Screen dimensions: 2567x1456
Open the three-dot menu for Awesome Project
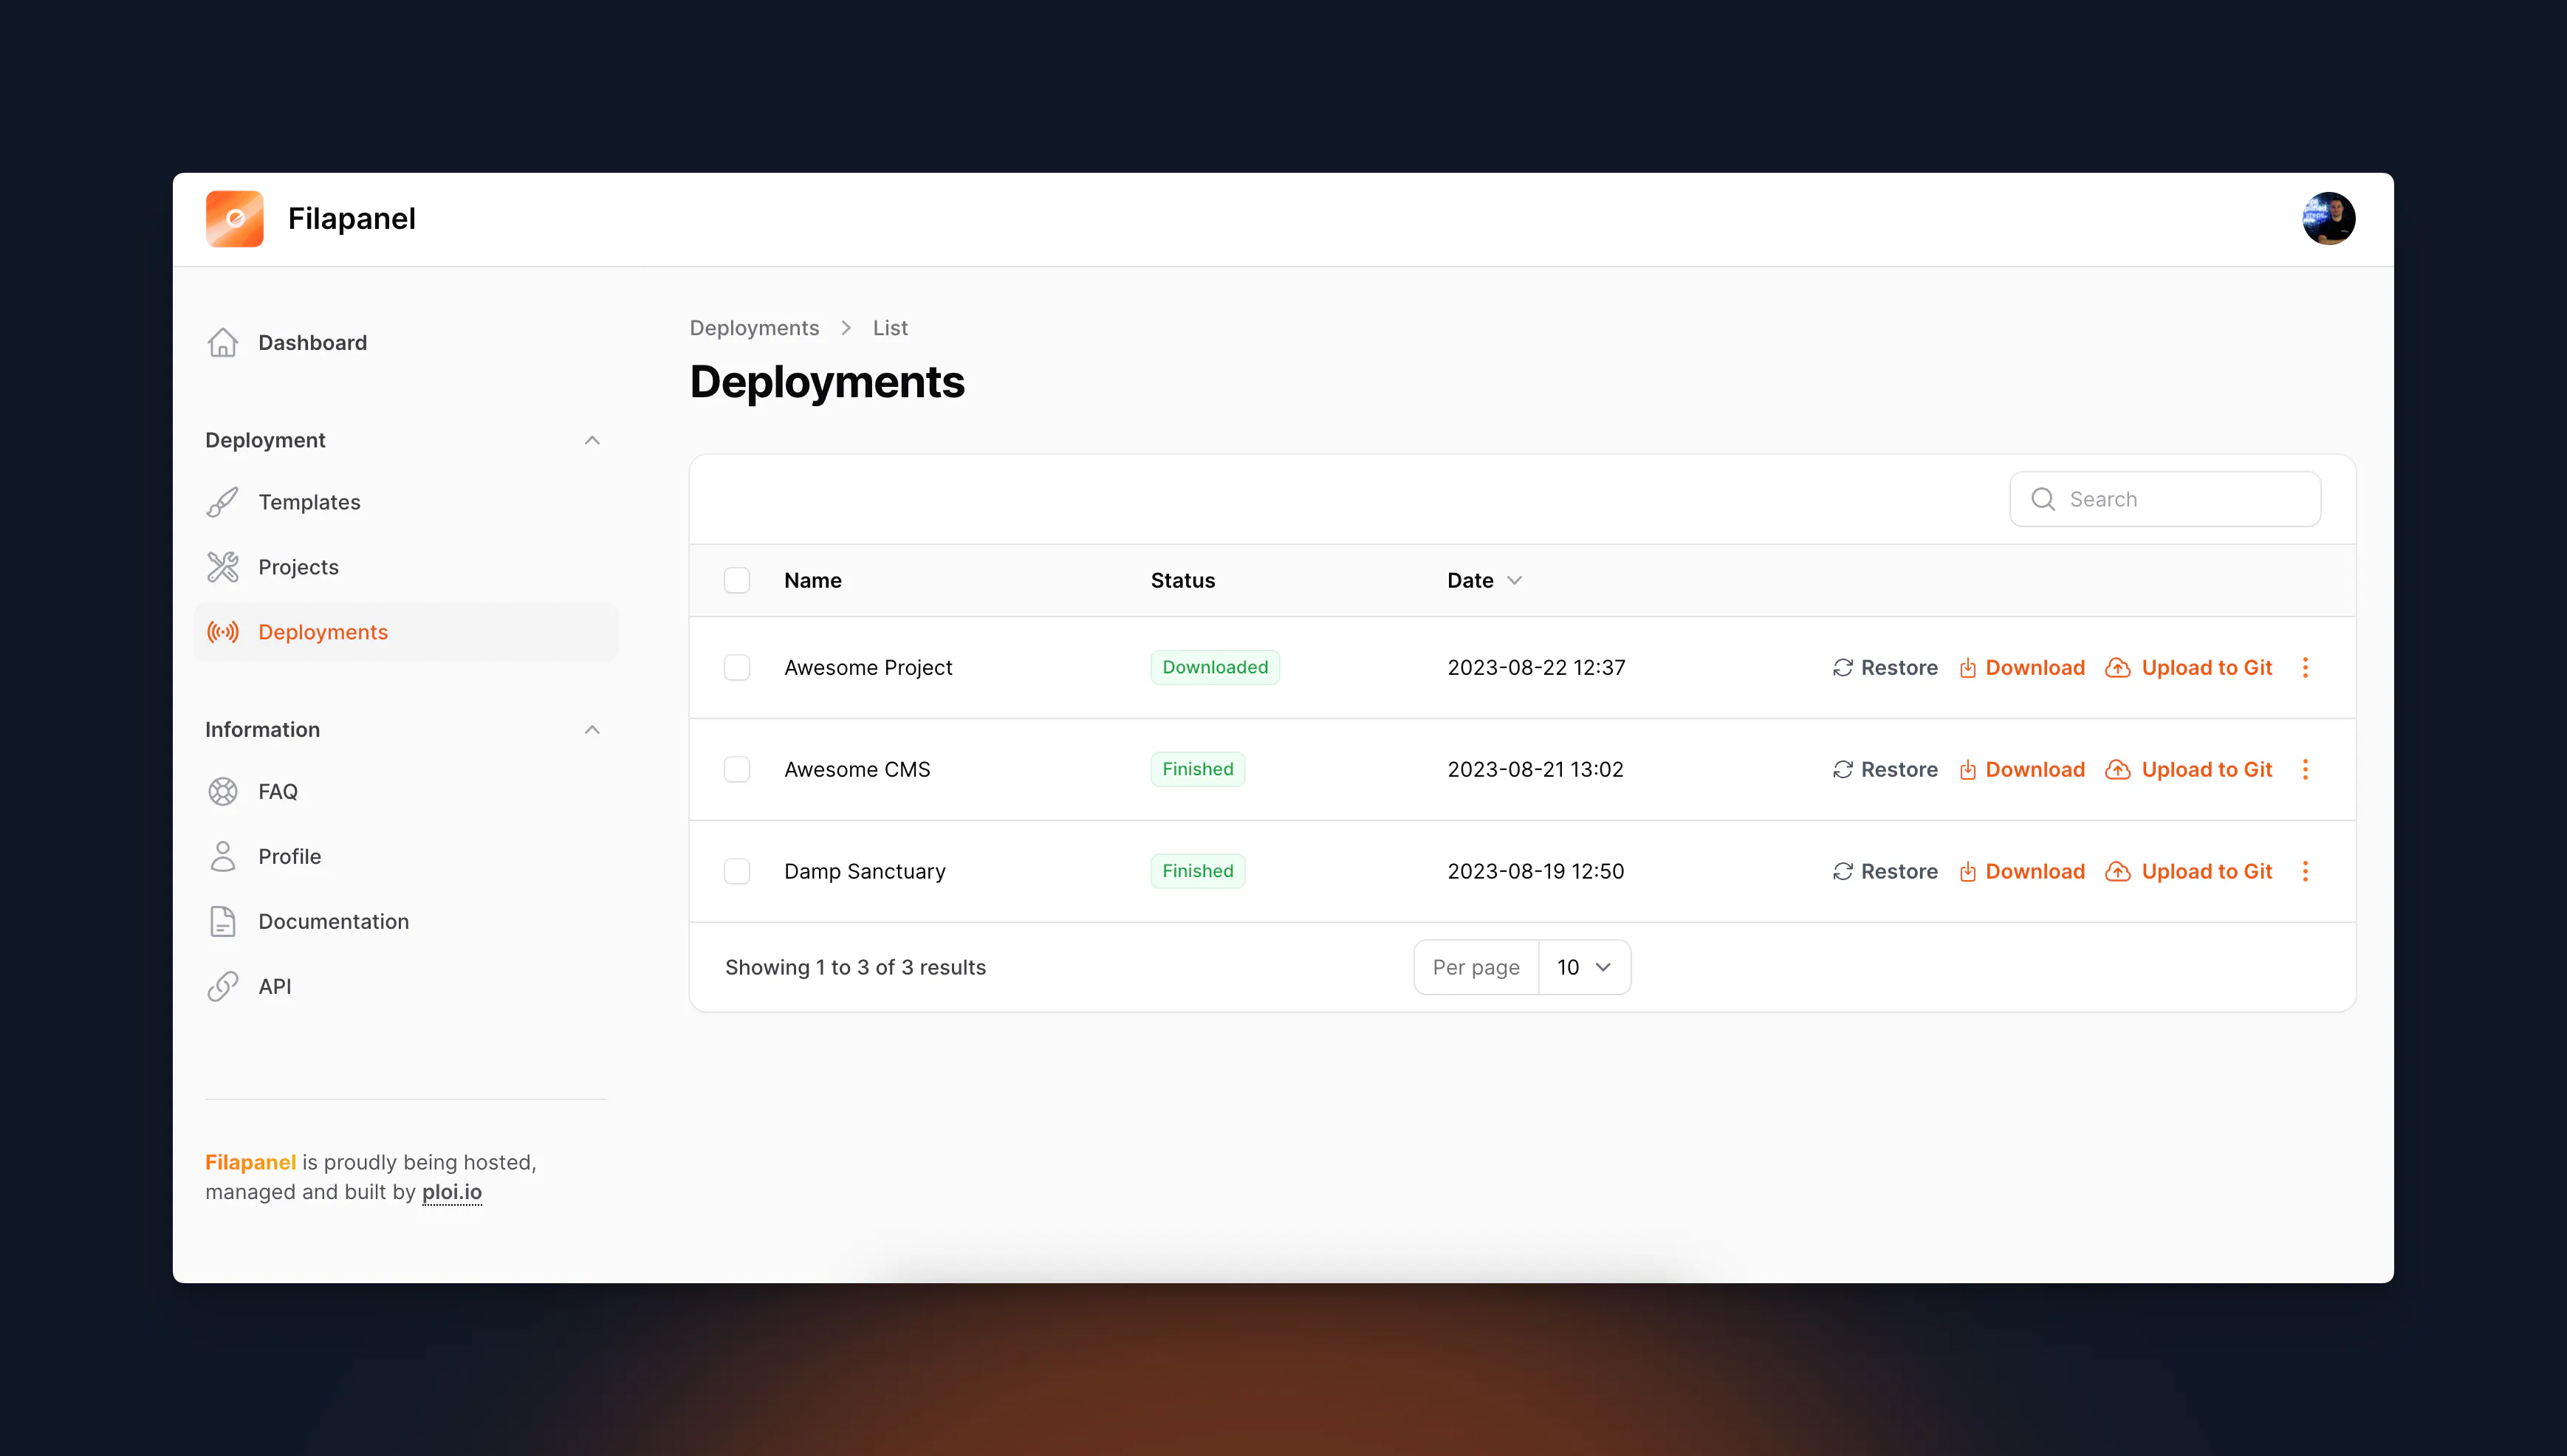click(2305, 668)
